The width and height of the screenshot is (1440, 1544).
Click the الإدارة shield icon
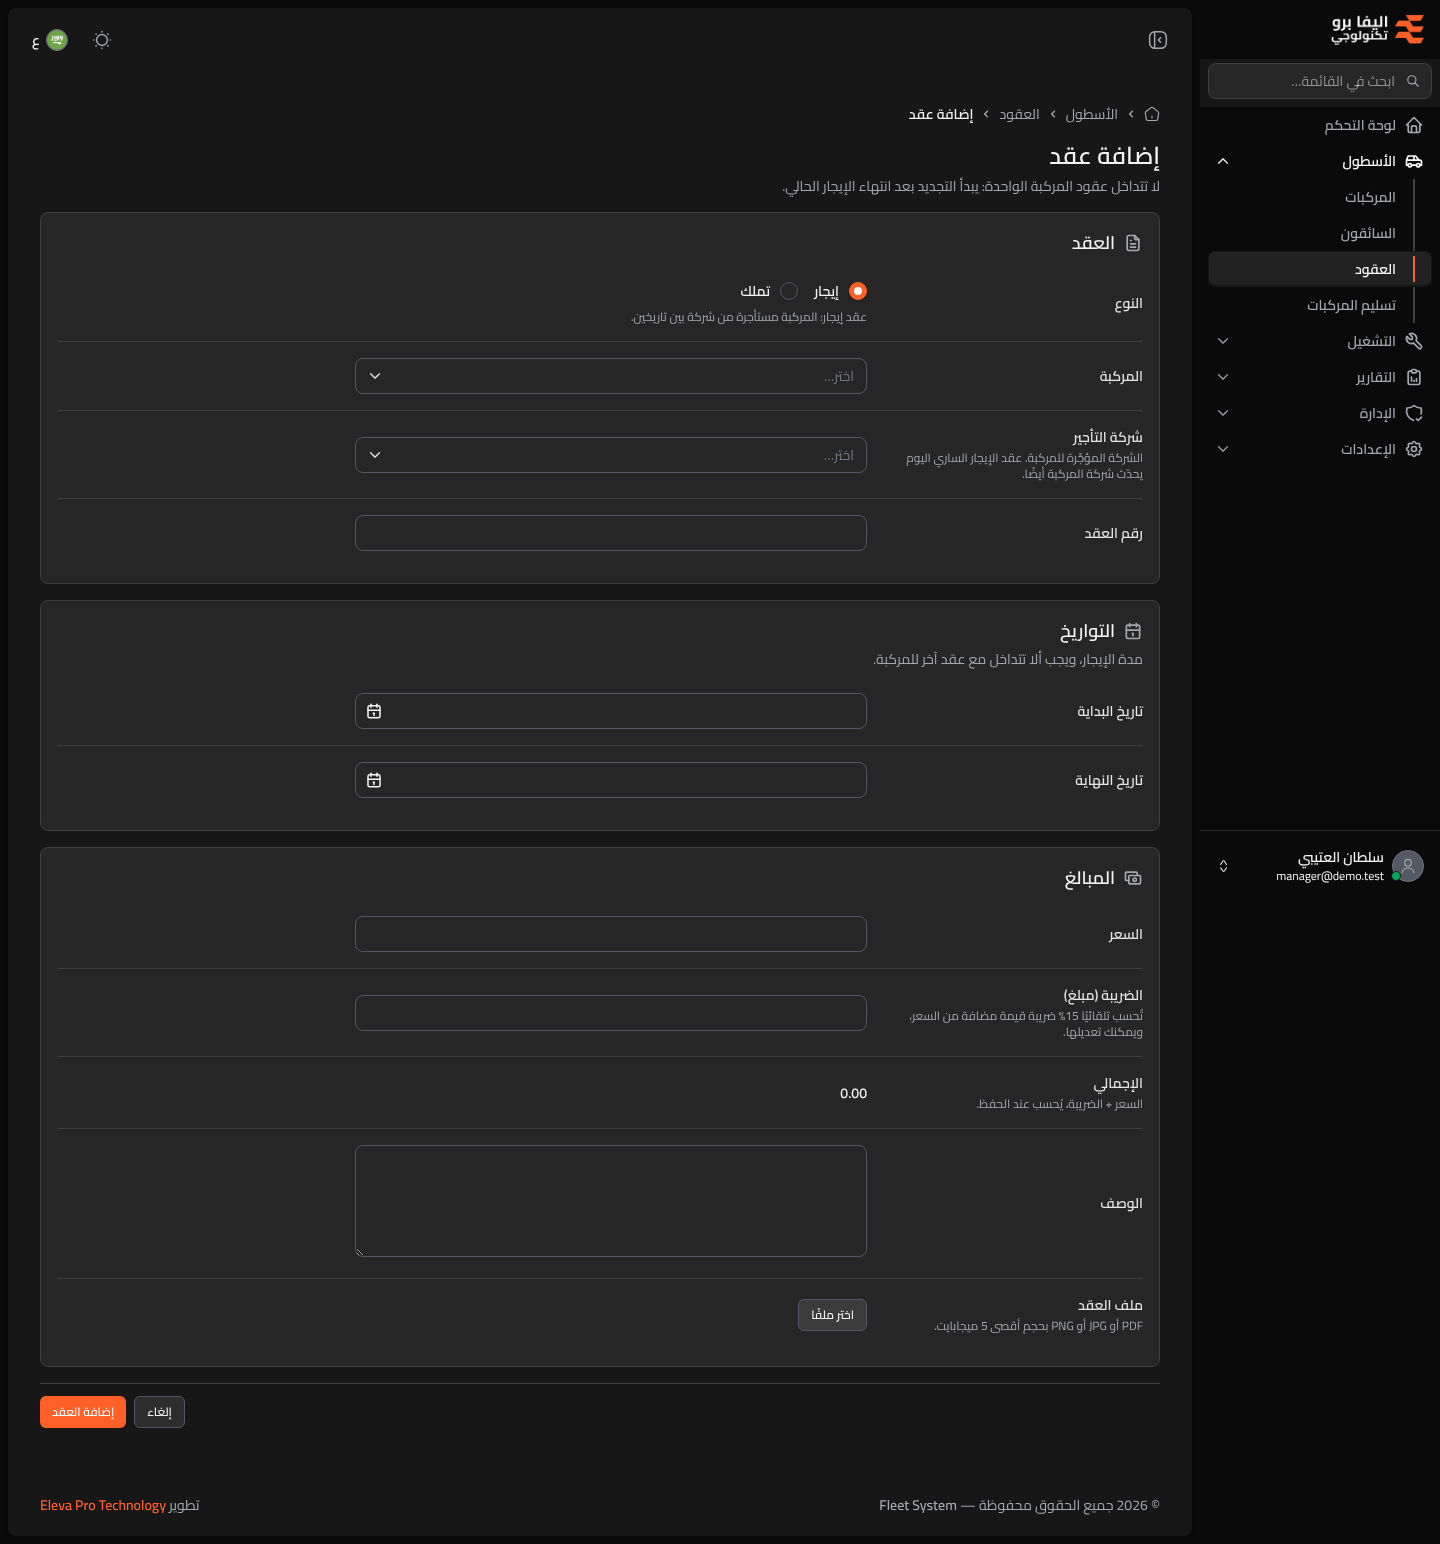(x=1414, y=413)
